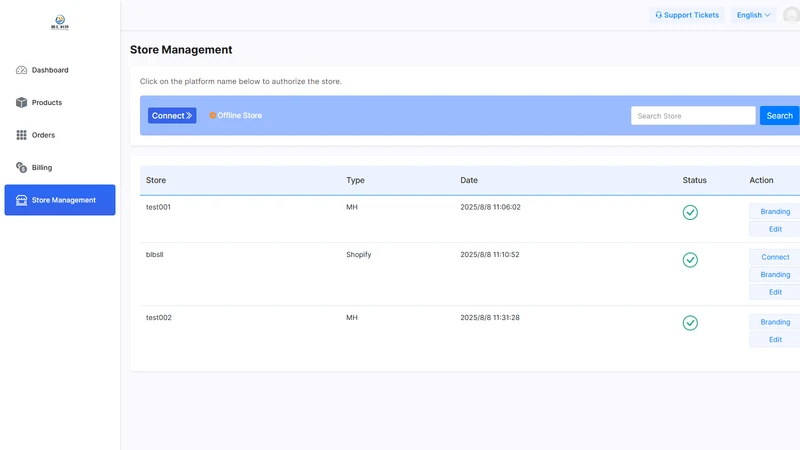Click the green status checkmark for test001
The image size is (800, 450).
(x=690, y=212)
